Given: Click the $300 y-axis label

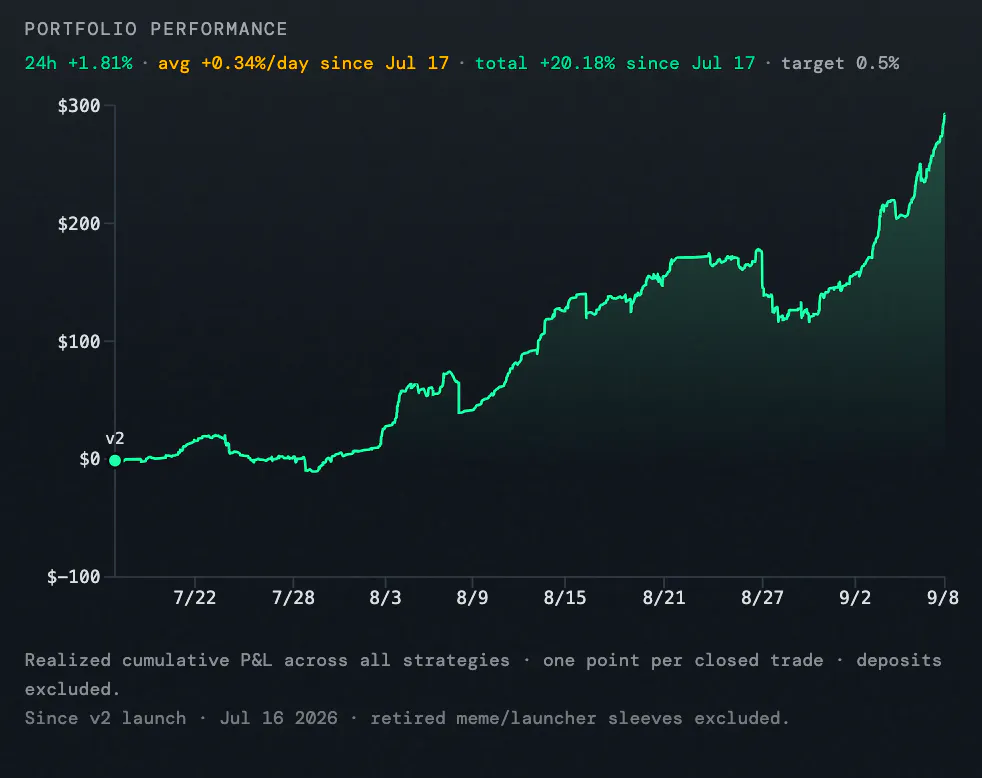Looking at the screenshot, I should [79, 106].
